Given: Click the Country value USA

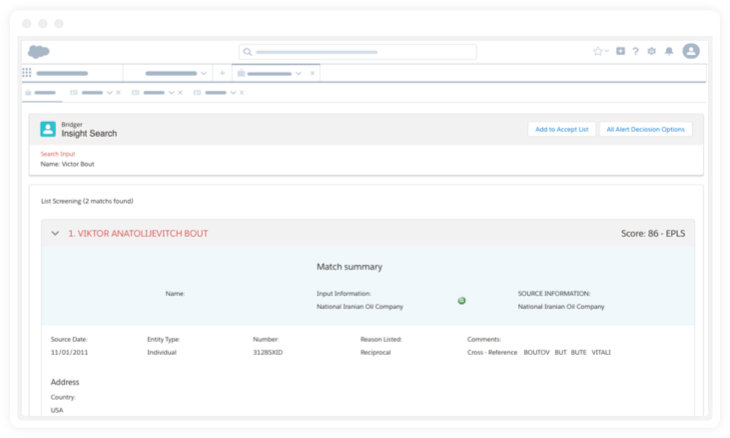Looking at the screenshot, I should (57, 410).
